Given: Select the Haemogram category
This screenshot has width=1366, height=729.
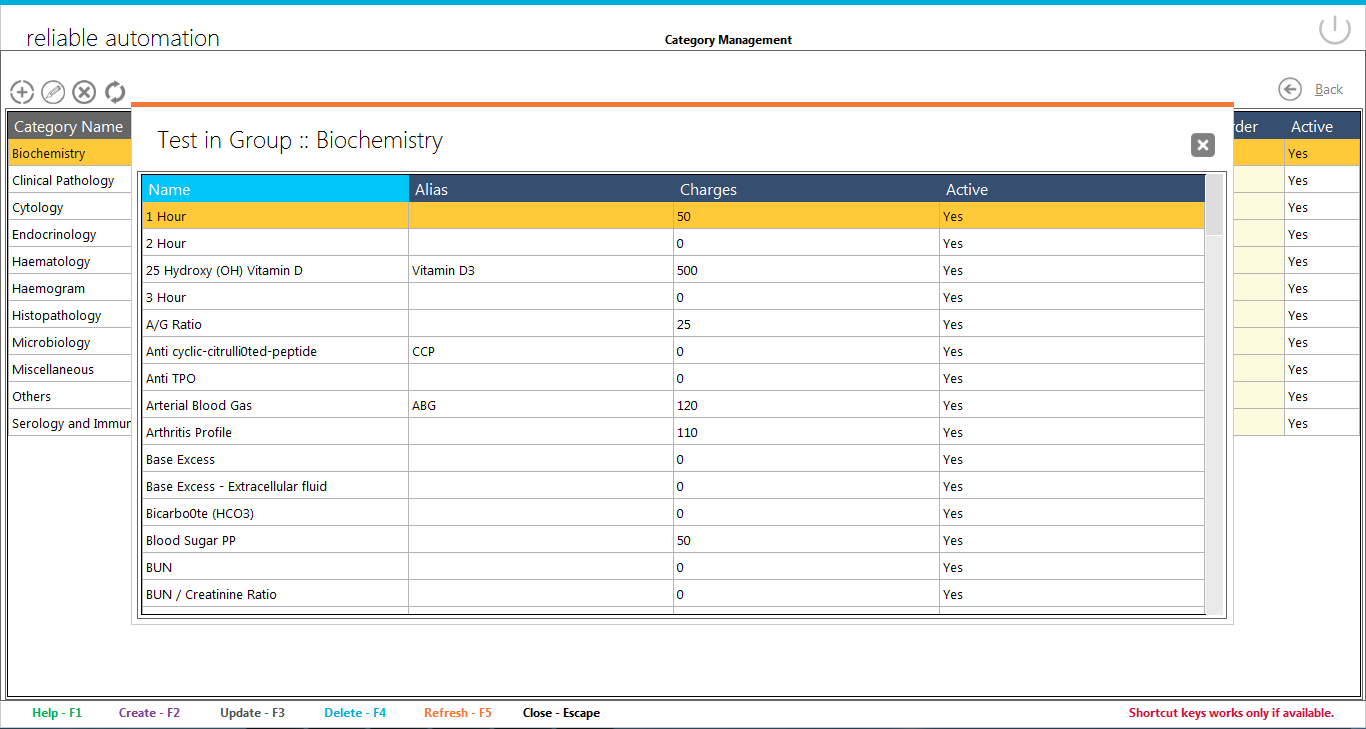Looking at the screenshot, I should (x=70, y=288).
